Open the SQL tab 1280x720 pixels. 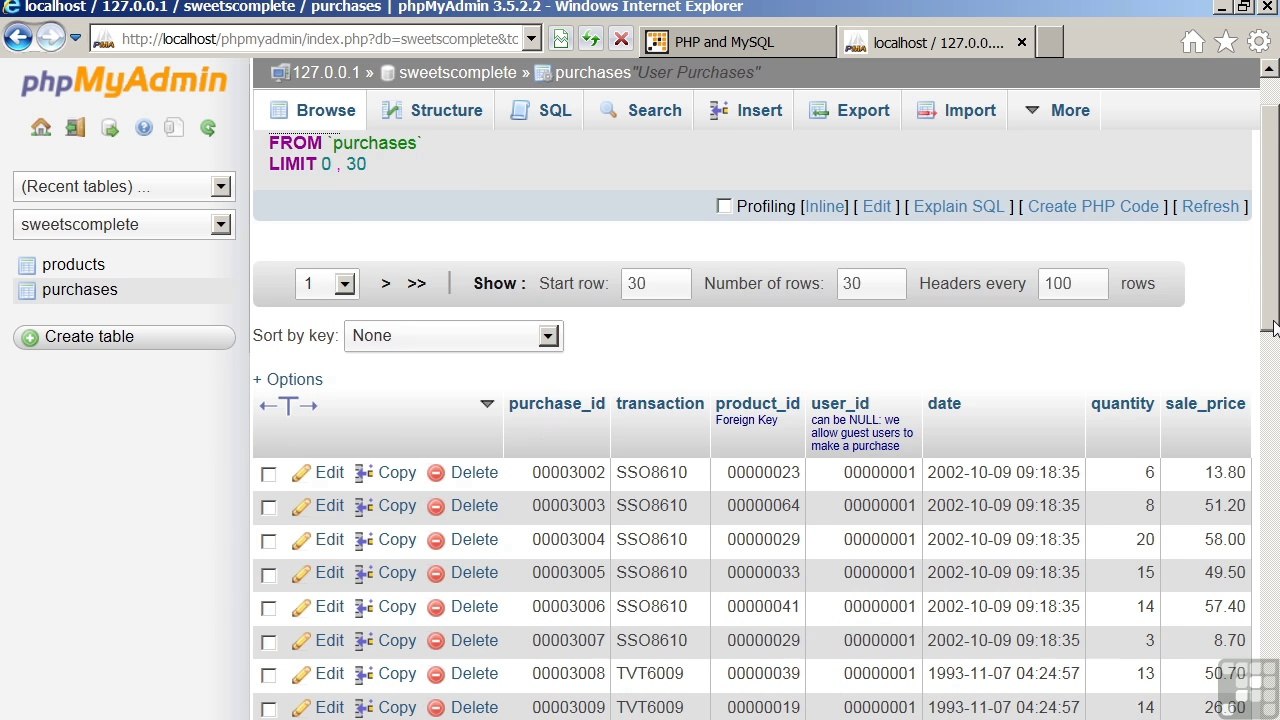[540, 110]
